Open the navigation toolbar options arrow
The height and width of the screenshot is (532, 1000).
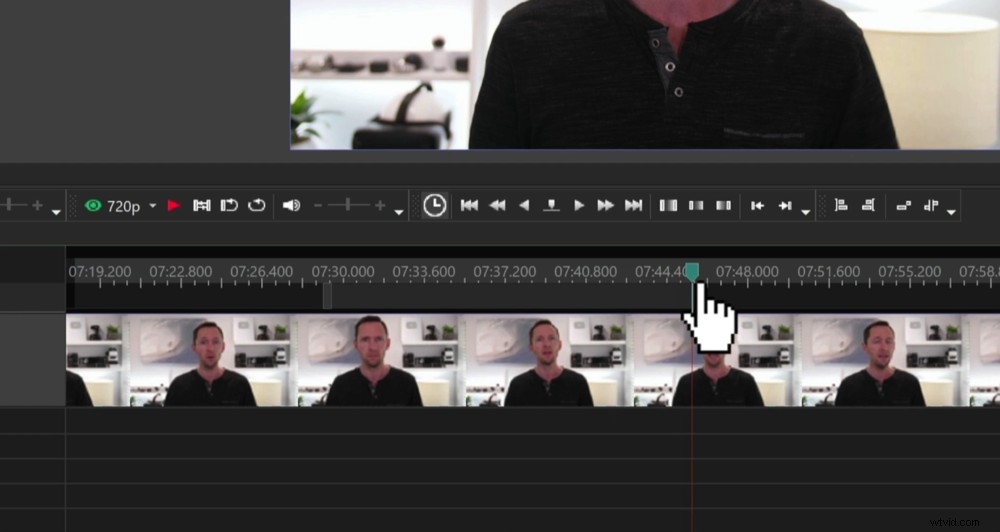pos(805,212)
